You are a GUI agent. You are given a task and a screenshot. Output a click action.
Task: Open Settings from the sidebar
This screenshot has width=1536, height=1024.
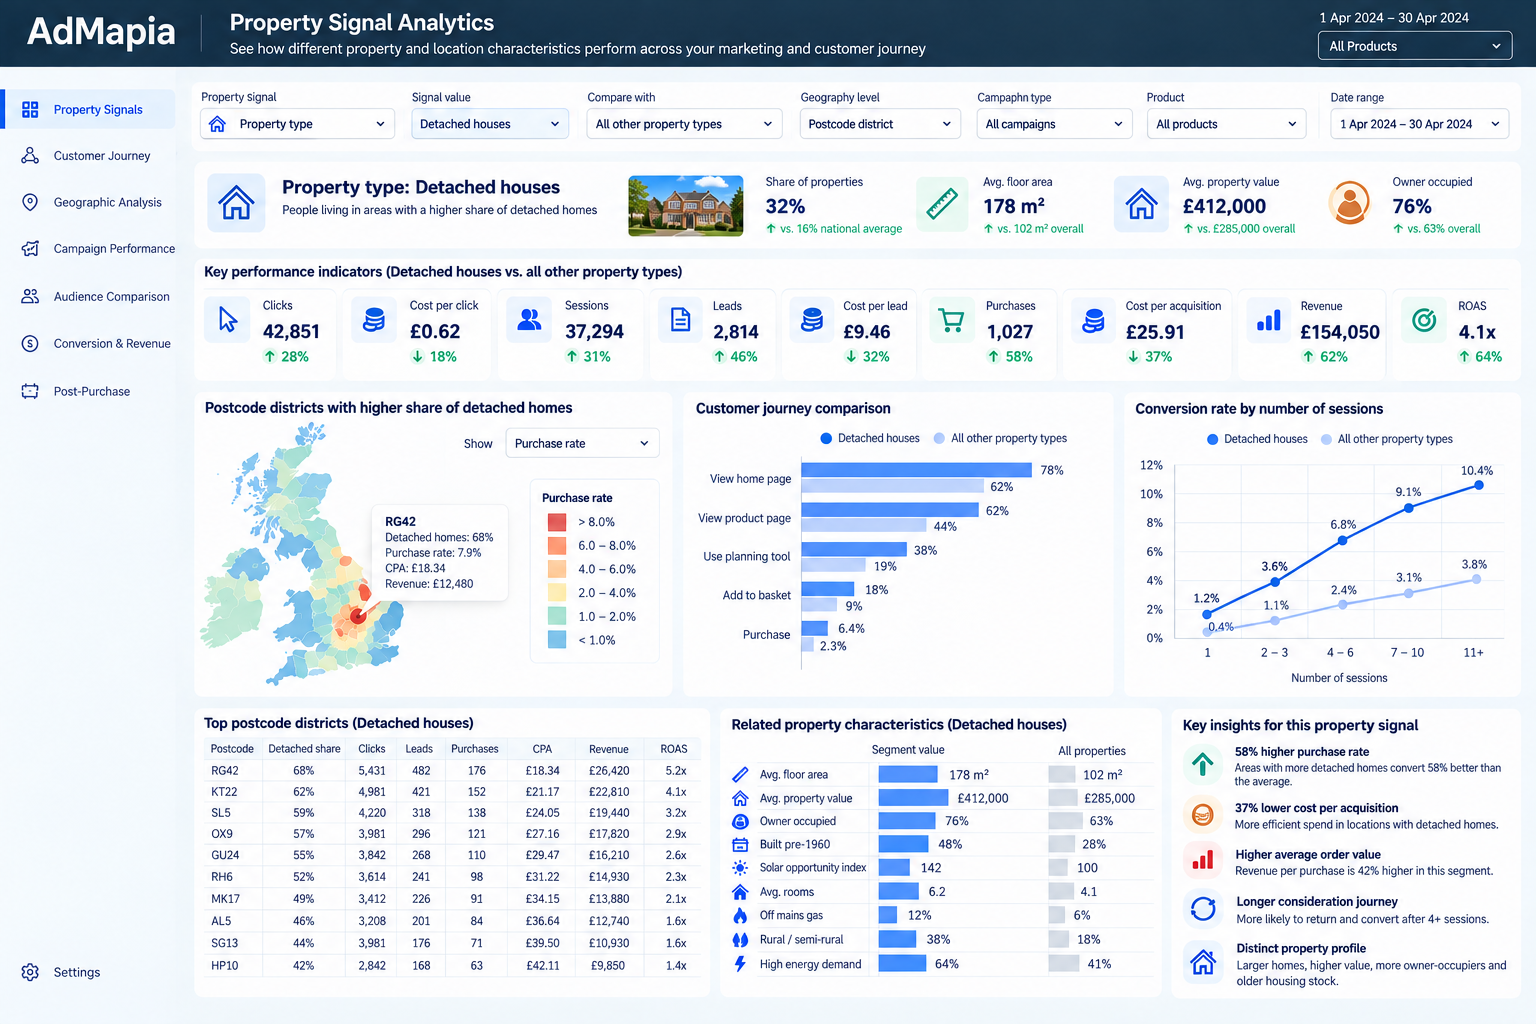[x=76, y=972]
